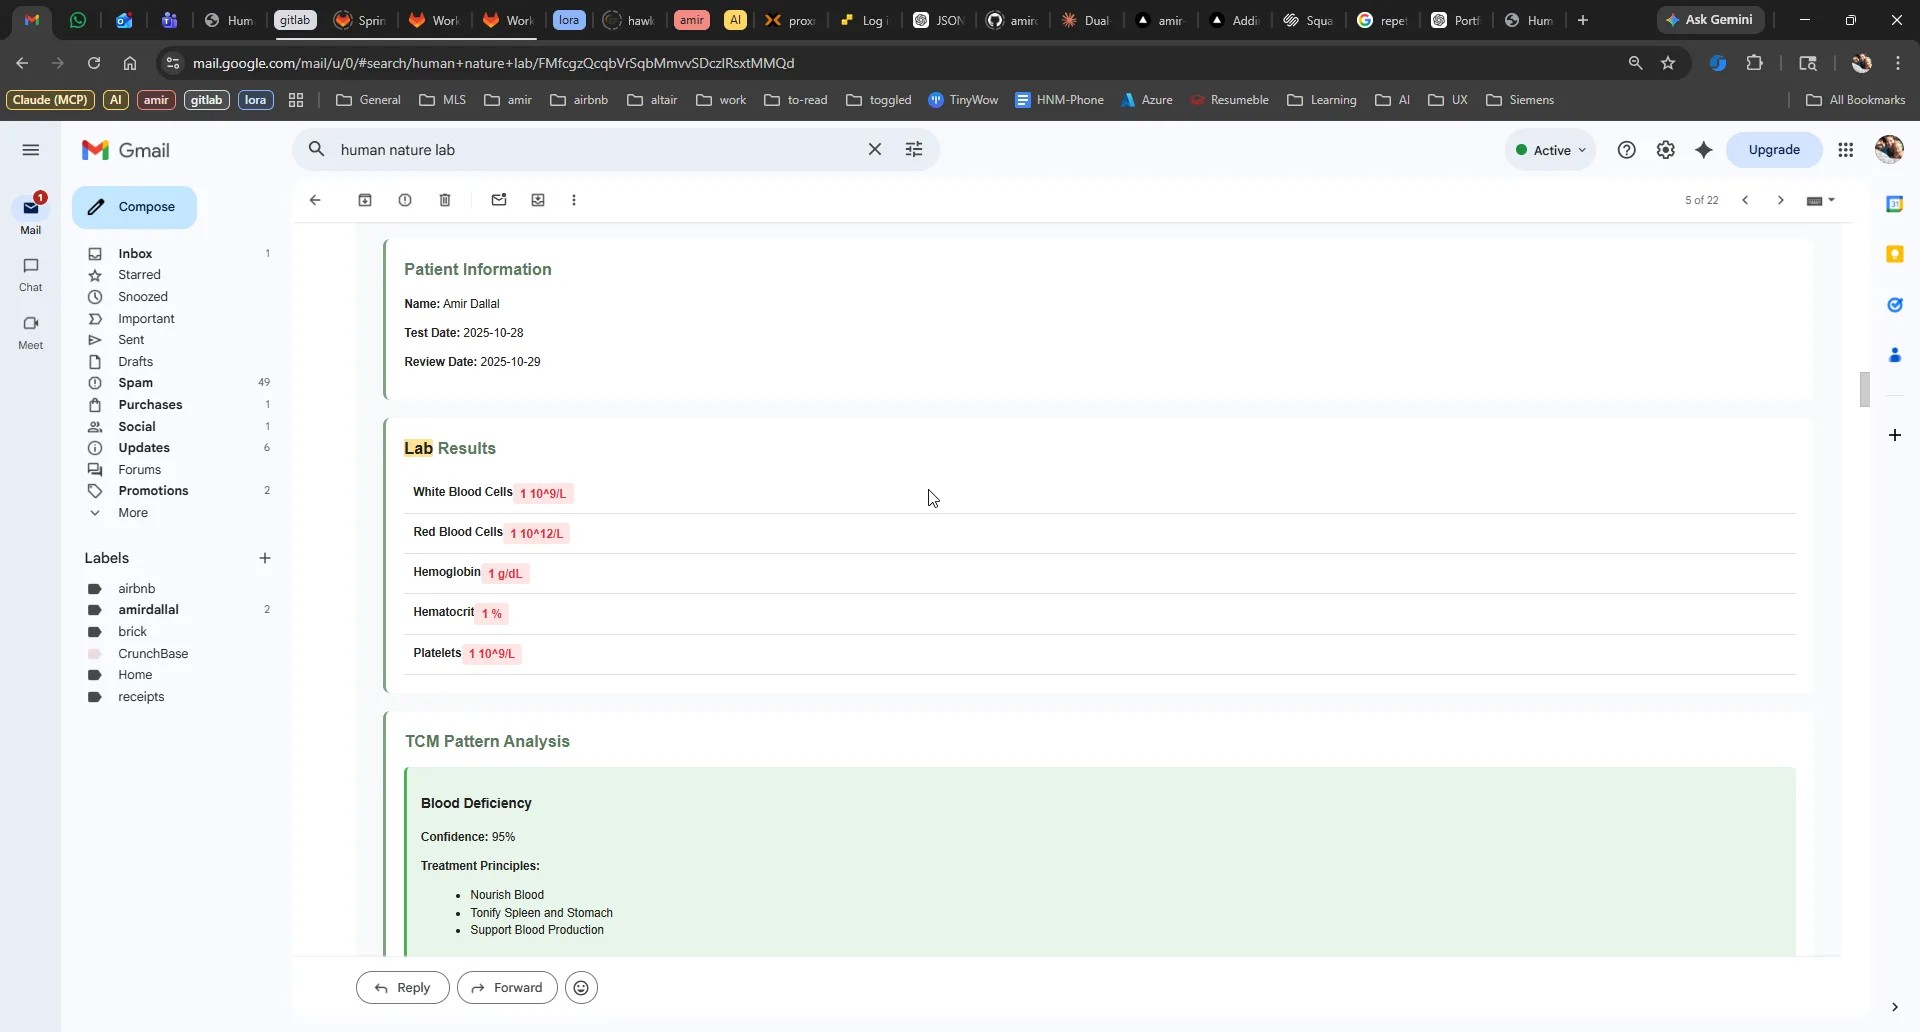
Task: Open Gmail settings gear
Action: coord(1665,150)
